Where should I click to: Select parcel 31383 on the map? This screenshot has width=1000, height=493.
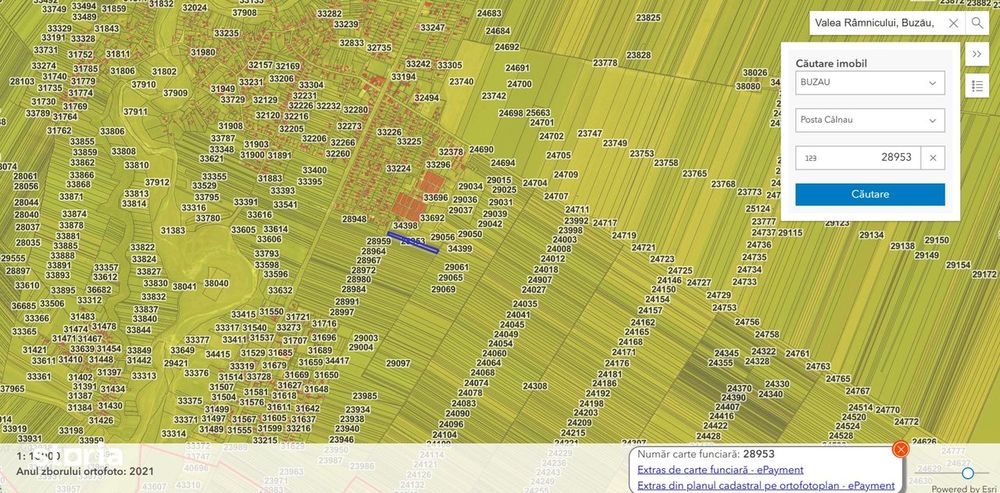(173, 230)
